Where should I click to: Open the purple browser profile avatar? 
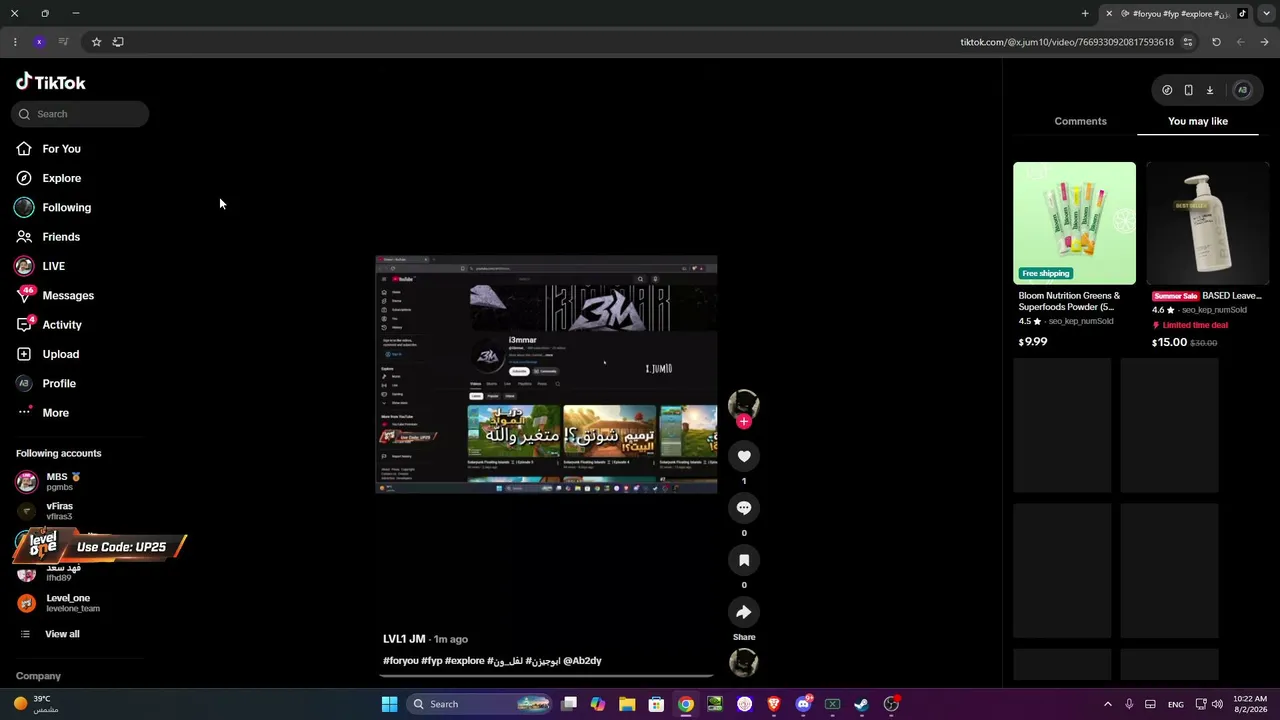coord(39,42)
